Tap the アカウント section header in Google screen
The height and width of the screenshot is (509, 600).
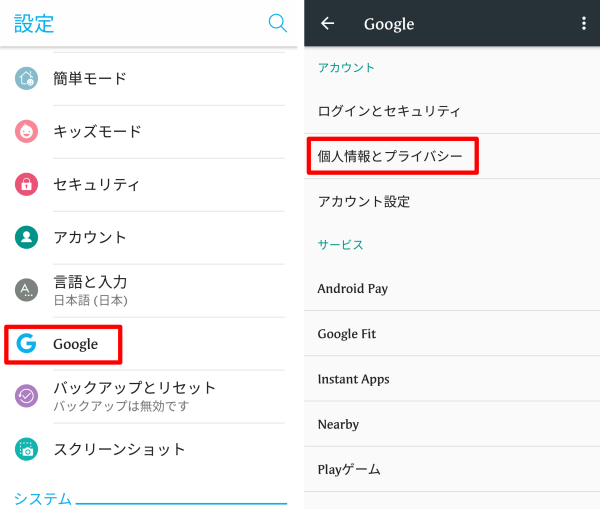[346, 68]
